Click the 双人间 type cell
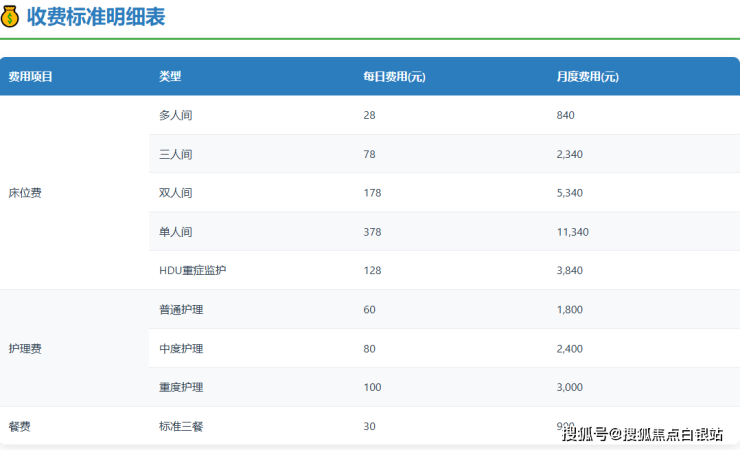 pyautogui.click(x=175, y=193)
